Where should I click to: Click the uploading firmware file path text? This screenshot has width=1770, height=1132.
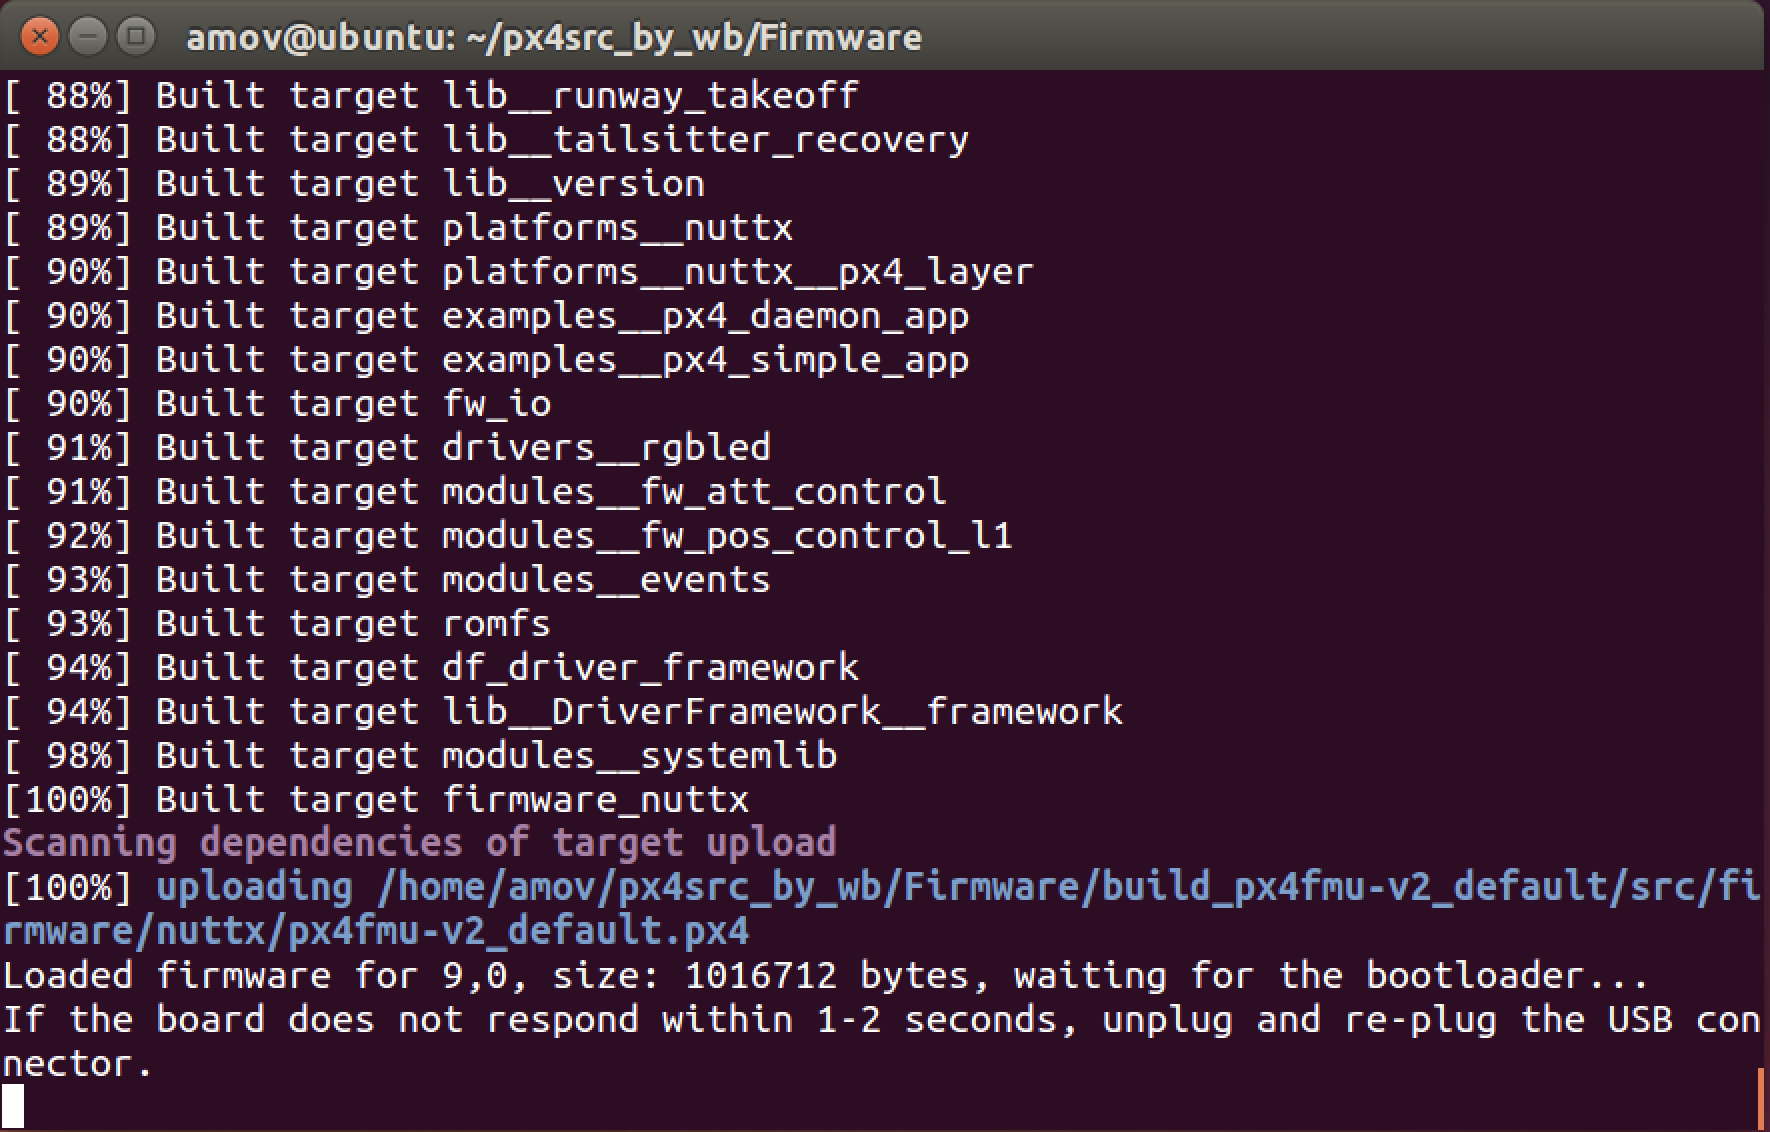[881, 909]
